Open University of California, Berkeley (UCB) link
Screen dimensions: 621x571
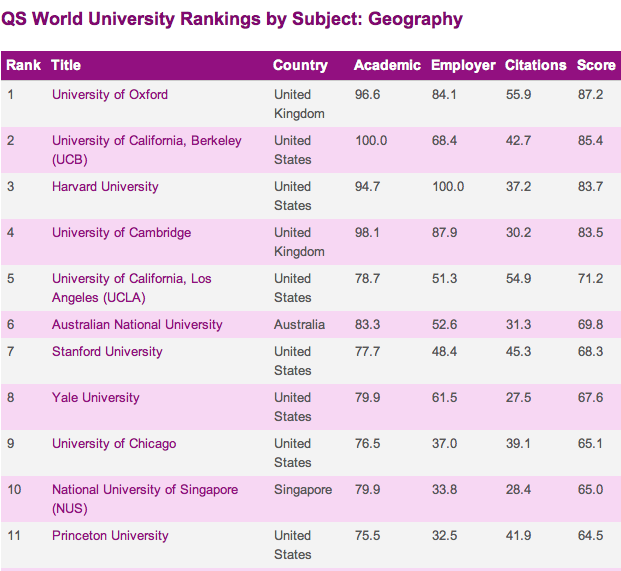(147, 150)
